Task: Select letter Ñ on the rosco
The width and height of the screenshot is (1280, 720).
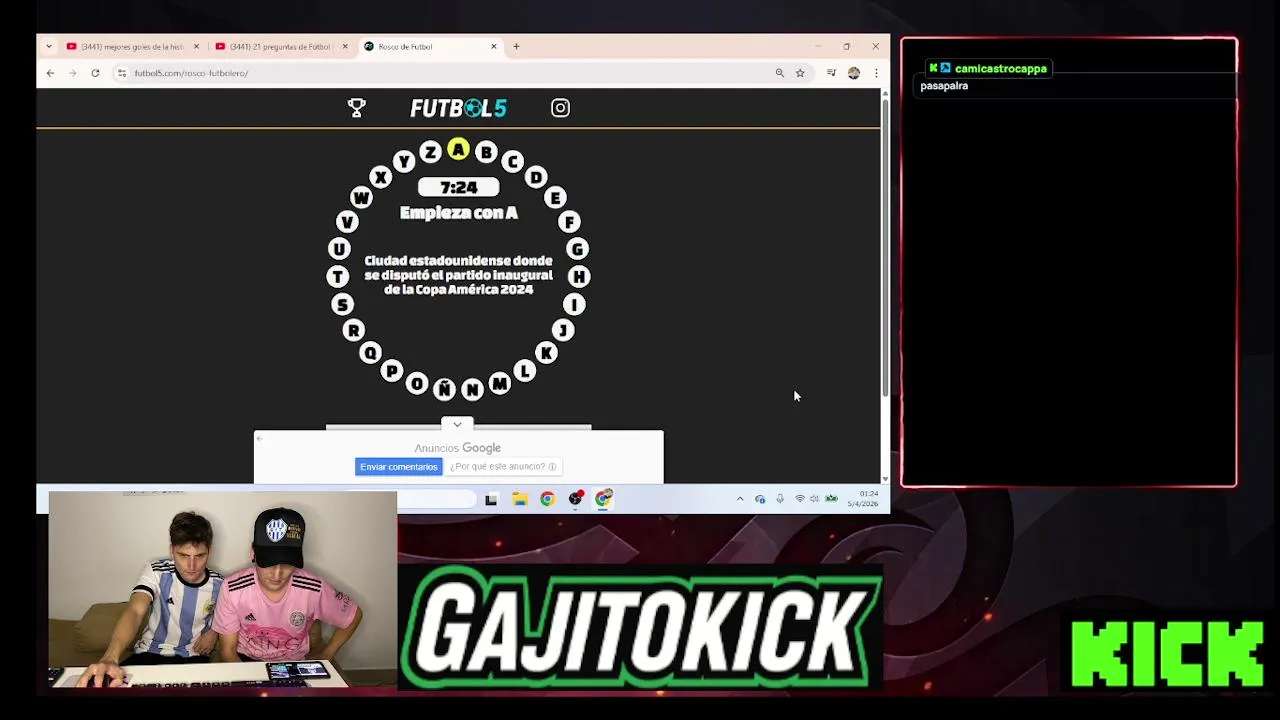Action: [x=444, y=390]
